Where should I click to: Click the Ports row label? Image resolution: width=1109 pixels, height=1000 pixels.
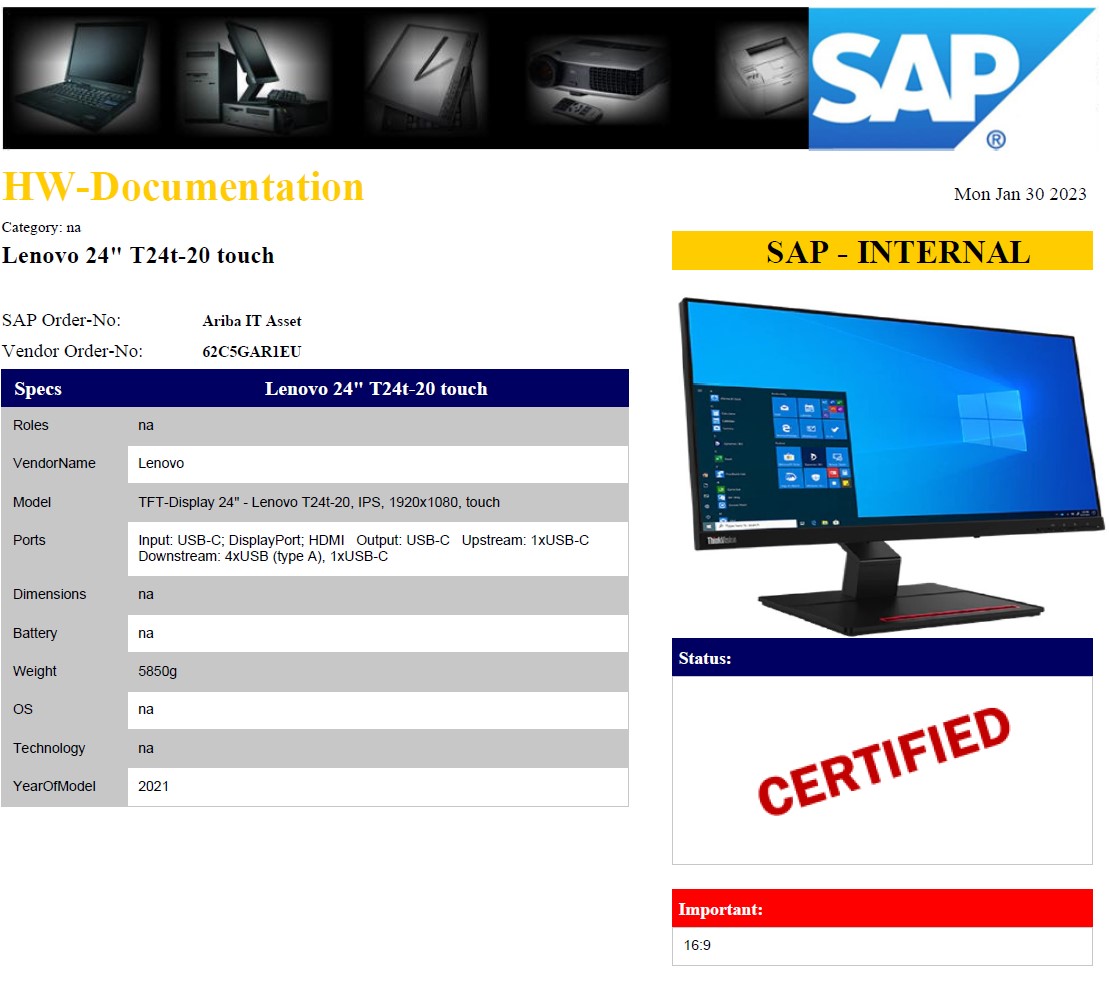pos(29,540)
